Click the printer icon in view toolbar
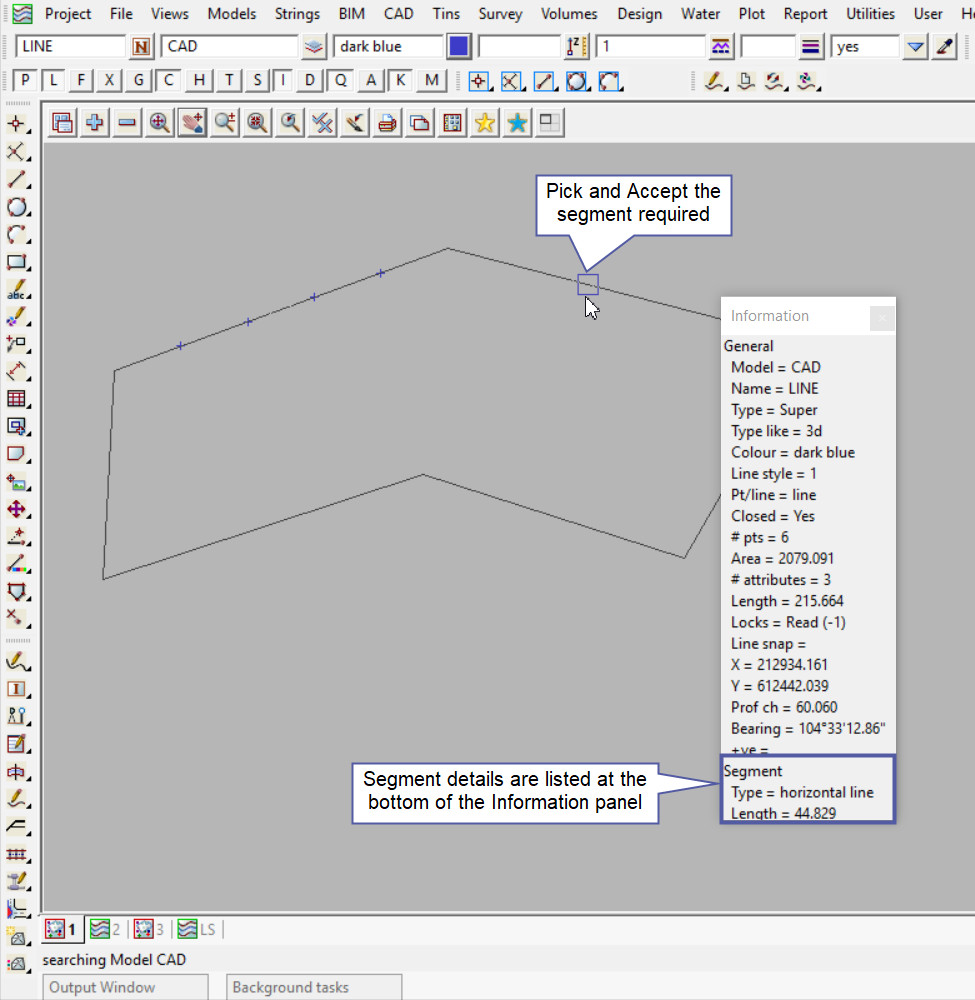 pyautogui.click(x=388, y=122)
